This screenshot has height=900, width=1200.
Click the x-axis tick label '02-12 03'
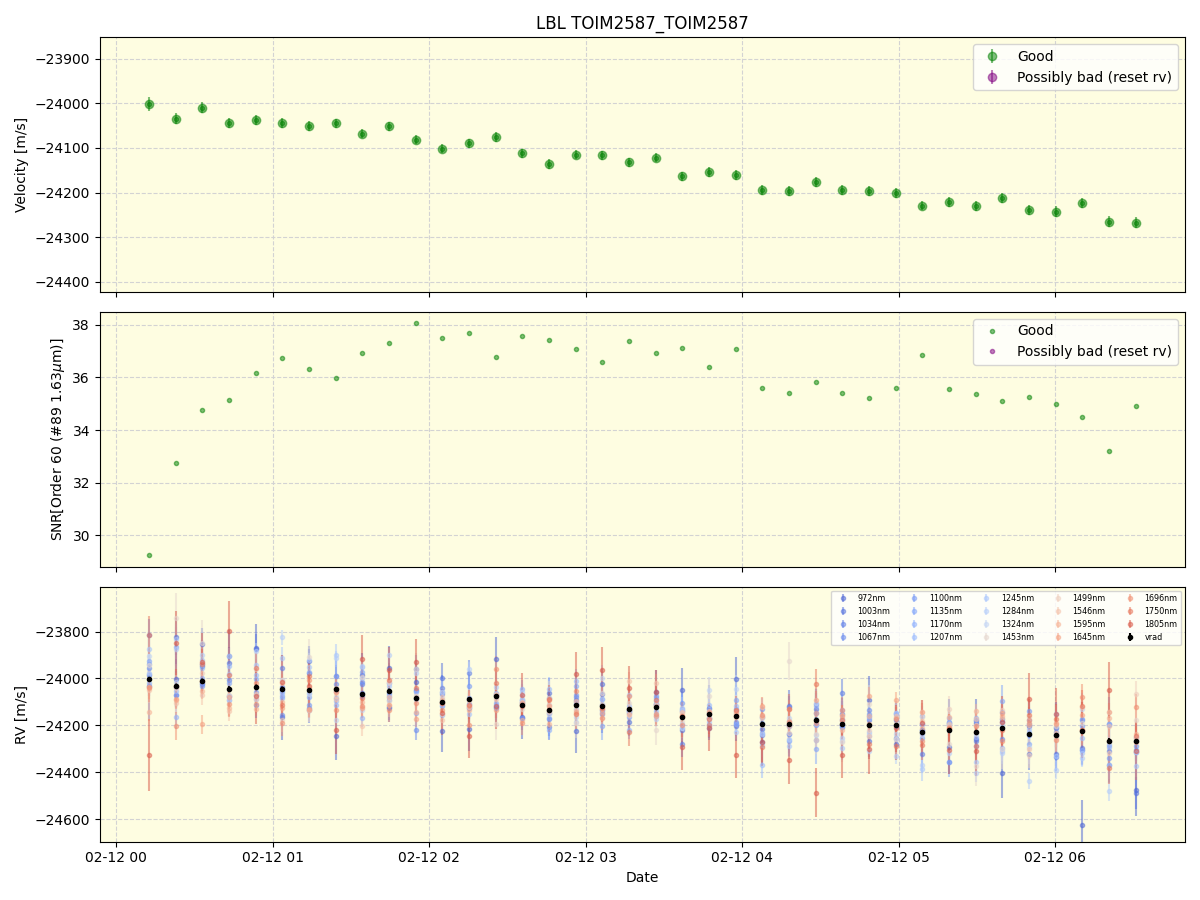tap(586, 857)
